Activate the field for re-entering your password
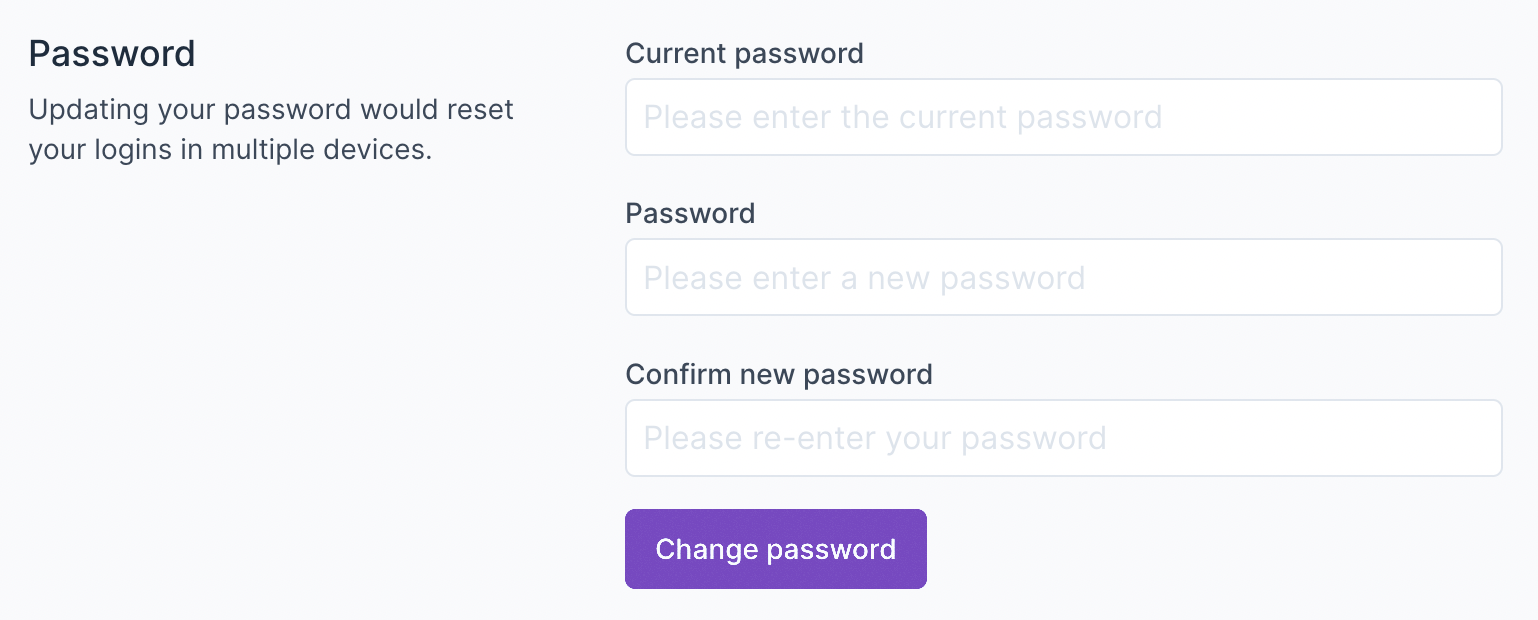The width and height of the screenshot is (1538, 620). (1063, 438)
